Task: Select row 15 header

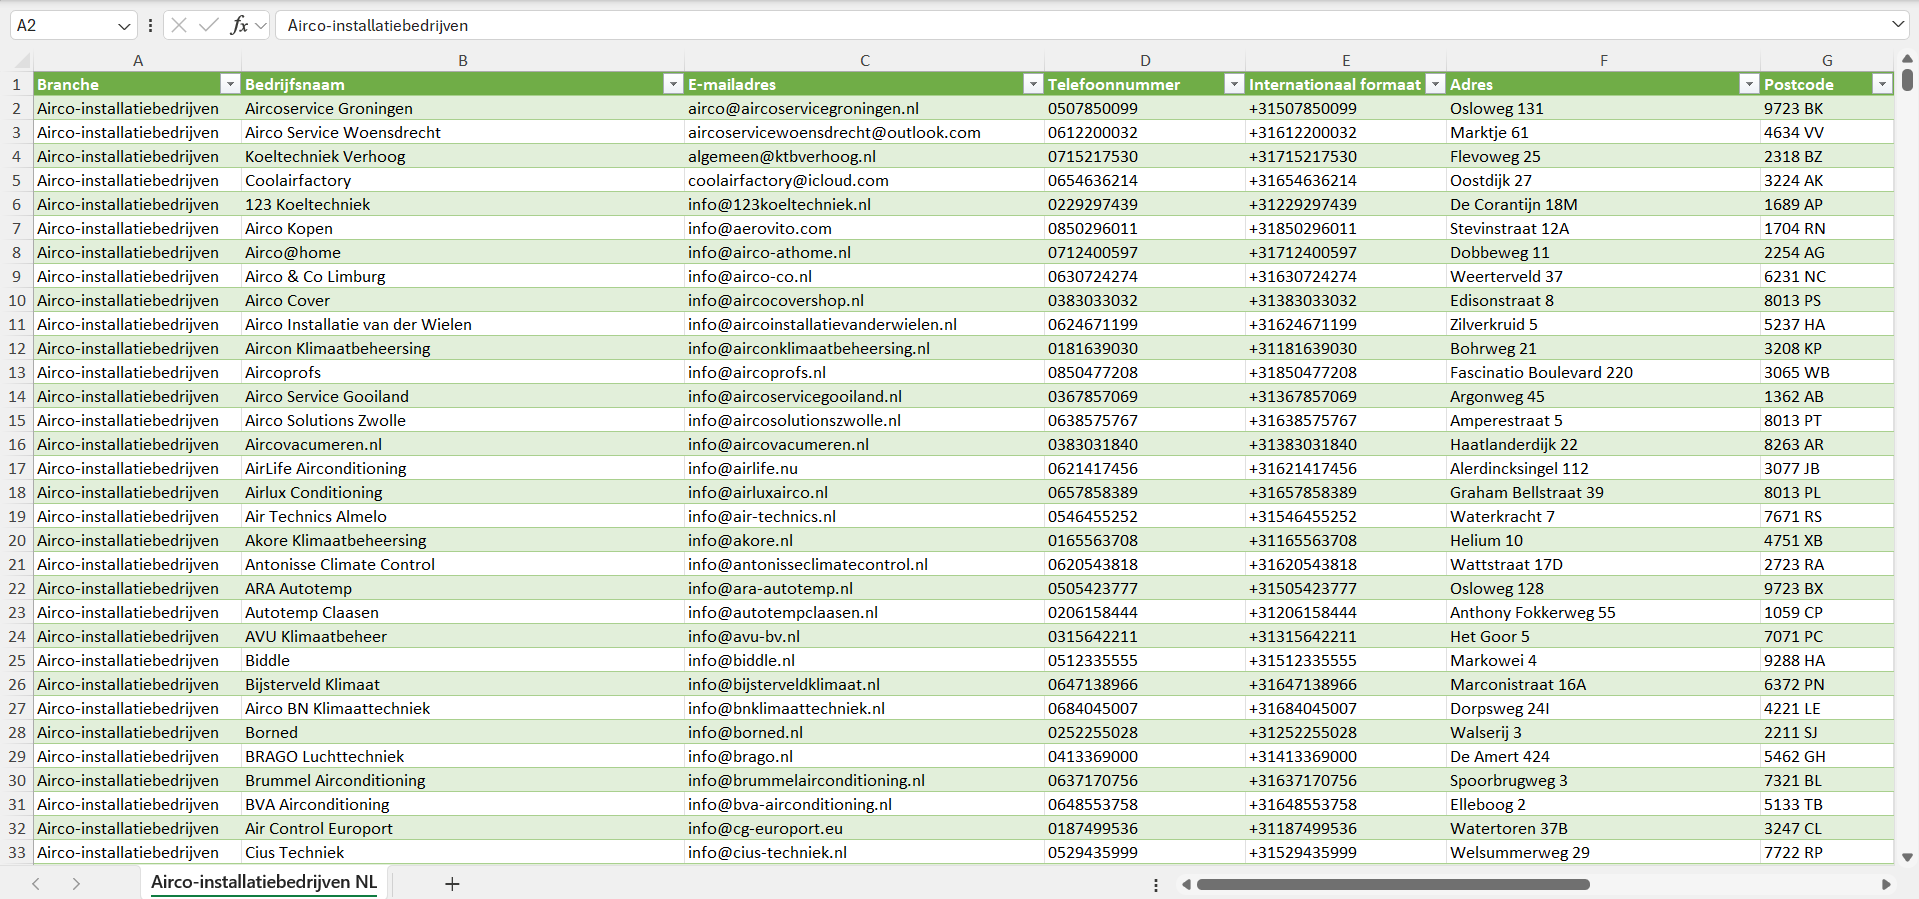Action: (x=17, y=420)
